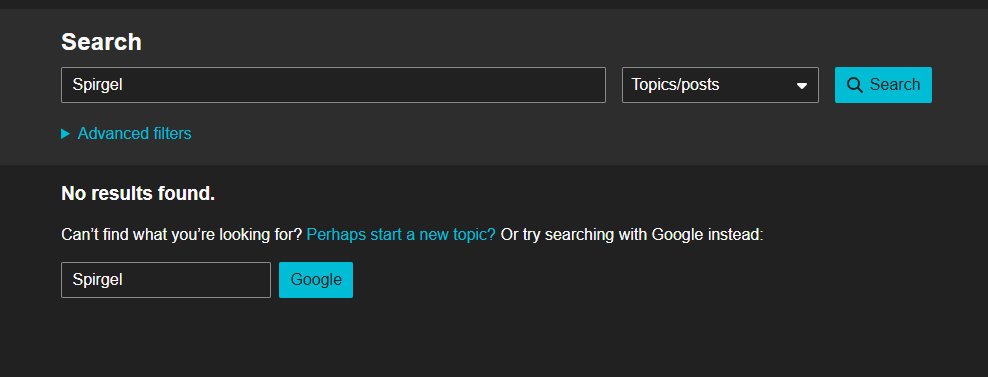
Task: Click the "Can't find what you're looking for?" text
Action: click(x=182, y=235)
